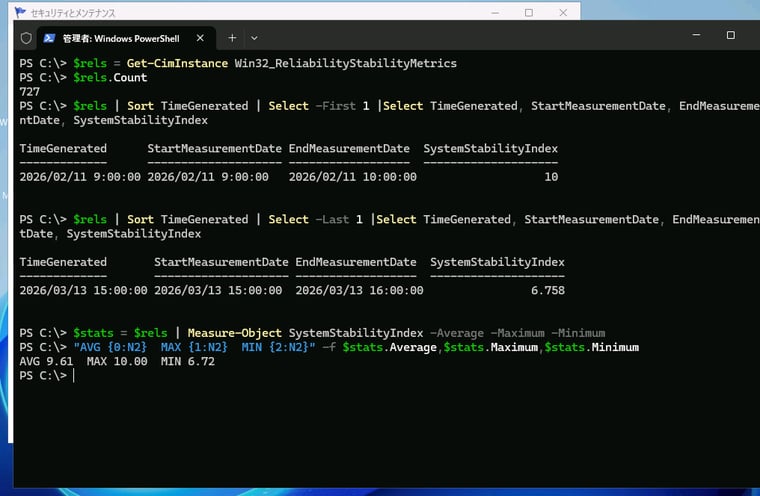
Task: Maximize the PowerShell terminal window
Action: click(730, 35)
